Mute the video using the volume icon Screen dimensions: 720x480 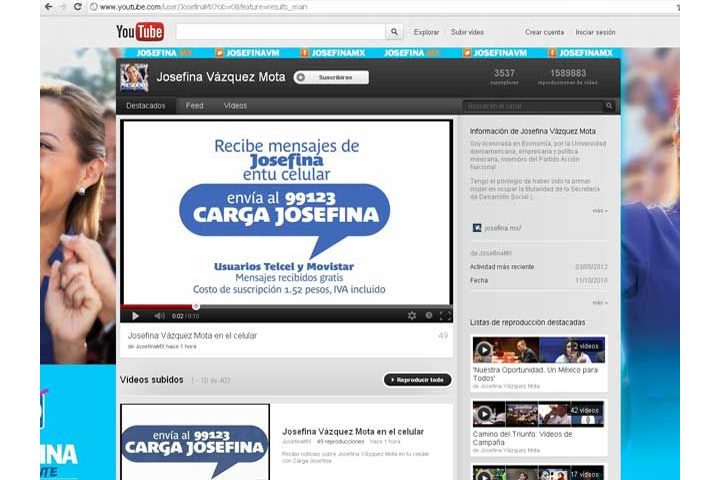click(x=159, y=316)
